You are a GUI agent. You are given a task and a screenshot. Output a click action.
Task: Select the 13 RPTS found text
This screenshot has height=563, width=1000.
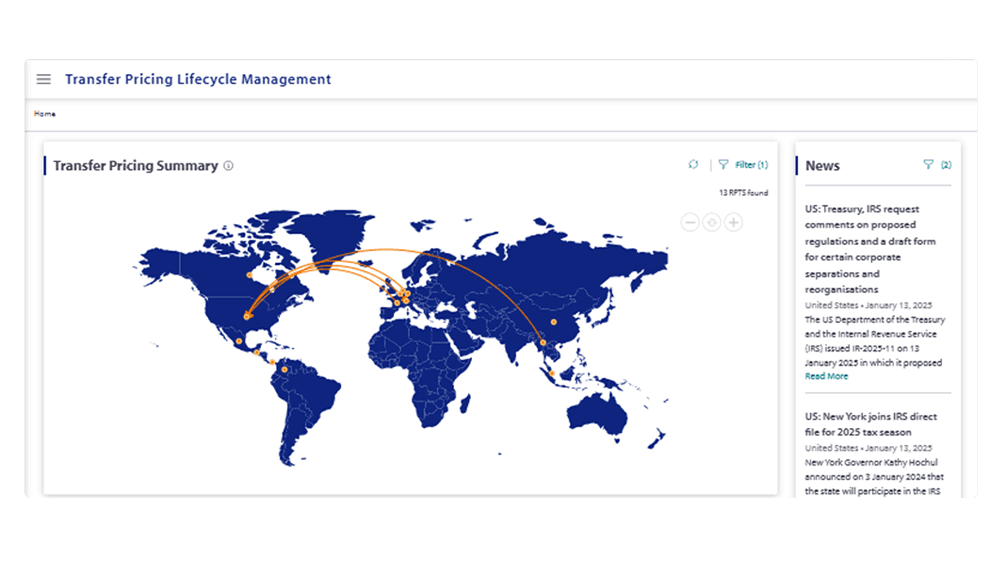click(744, 193)
